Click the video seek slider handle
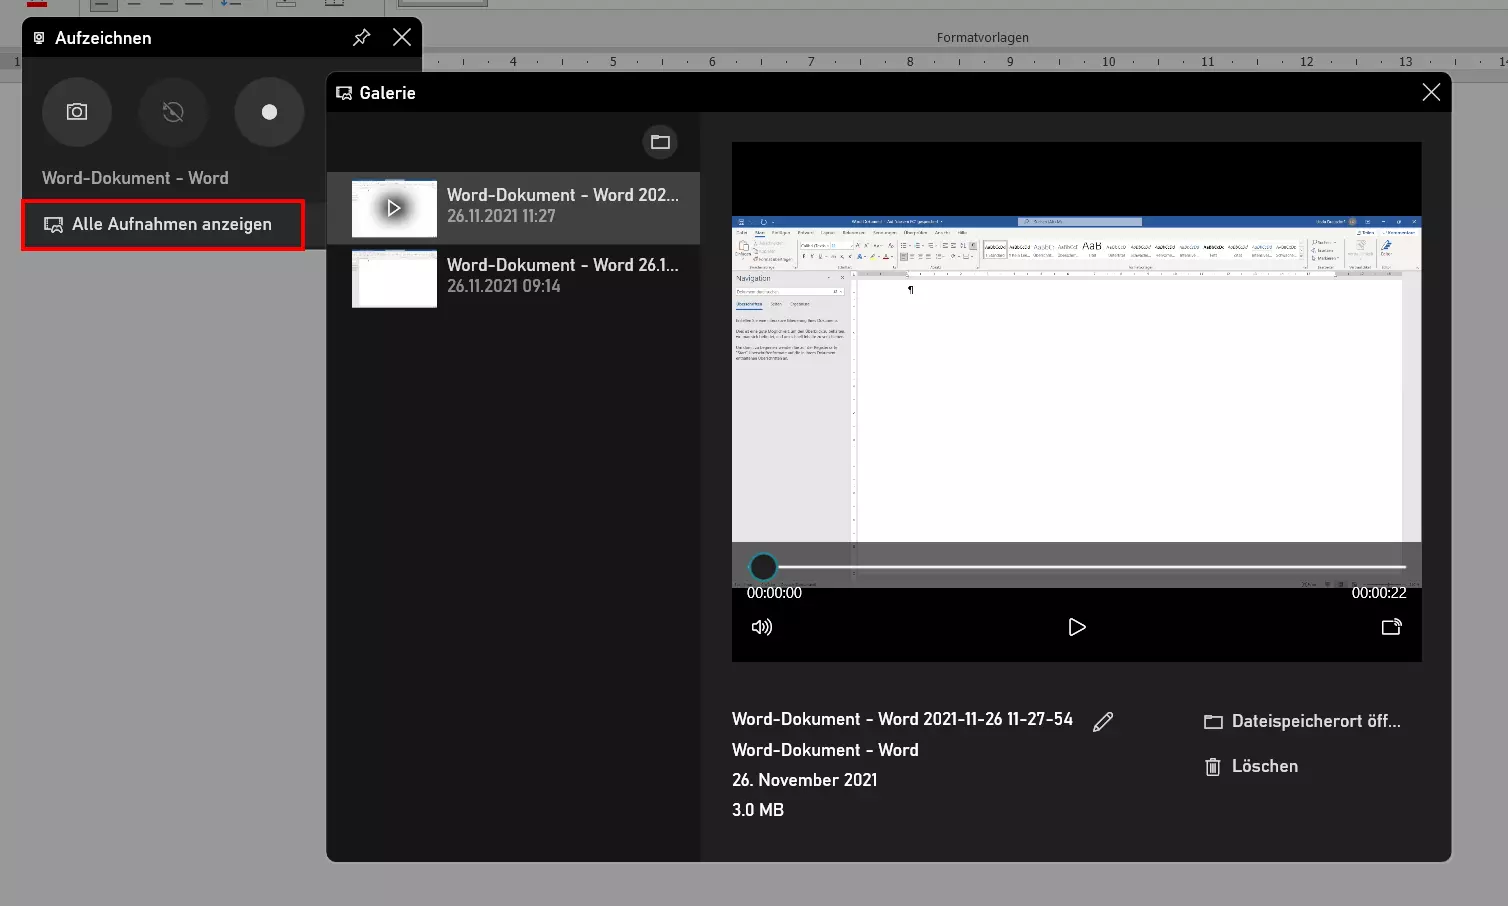Screen dimensions: 1508x906 click(763, 567)
